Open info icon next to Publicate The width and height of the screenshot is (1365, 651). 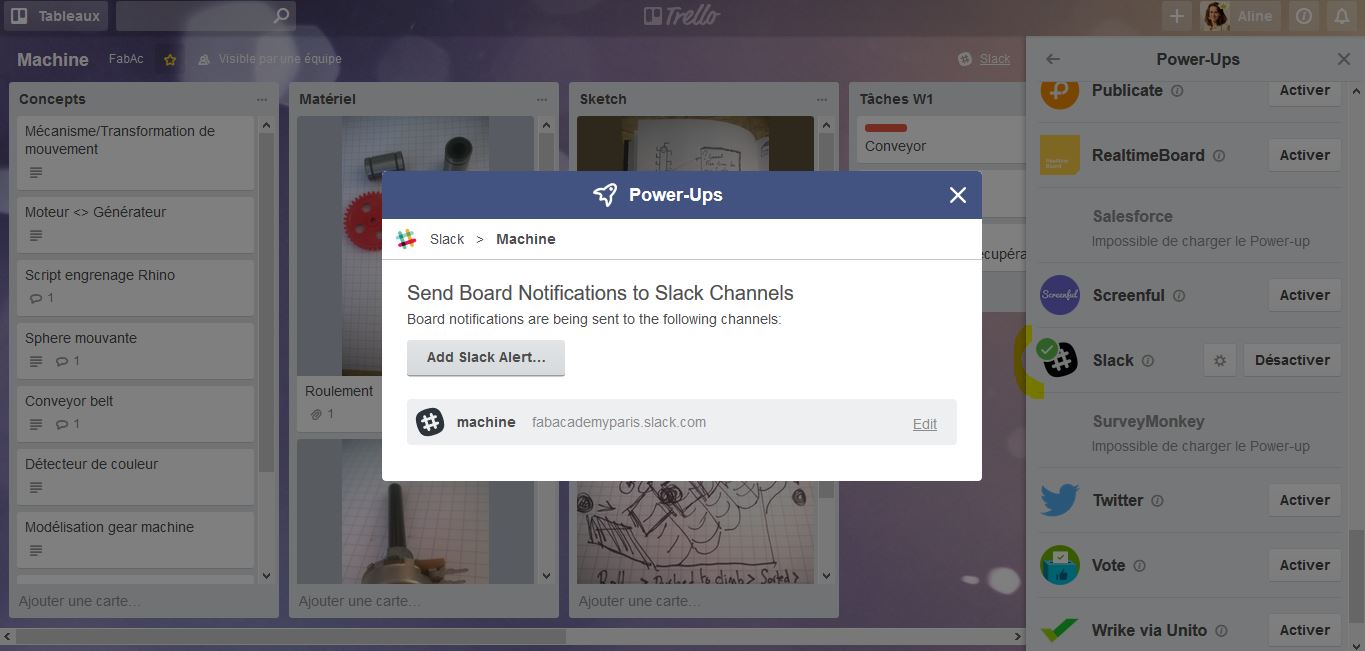click(1177, 90)
